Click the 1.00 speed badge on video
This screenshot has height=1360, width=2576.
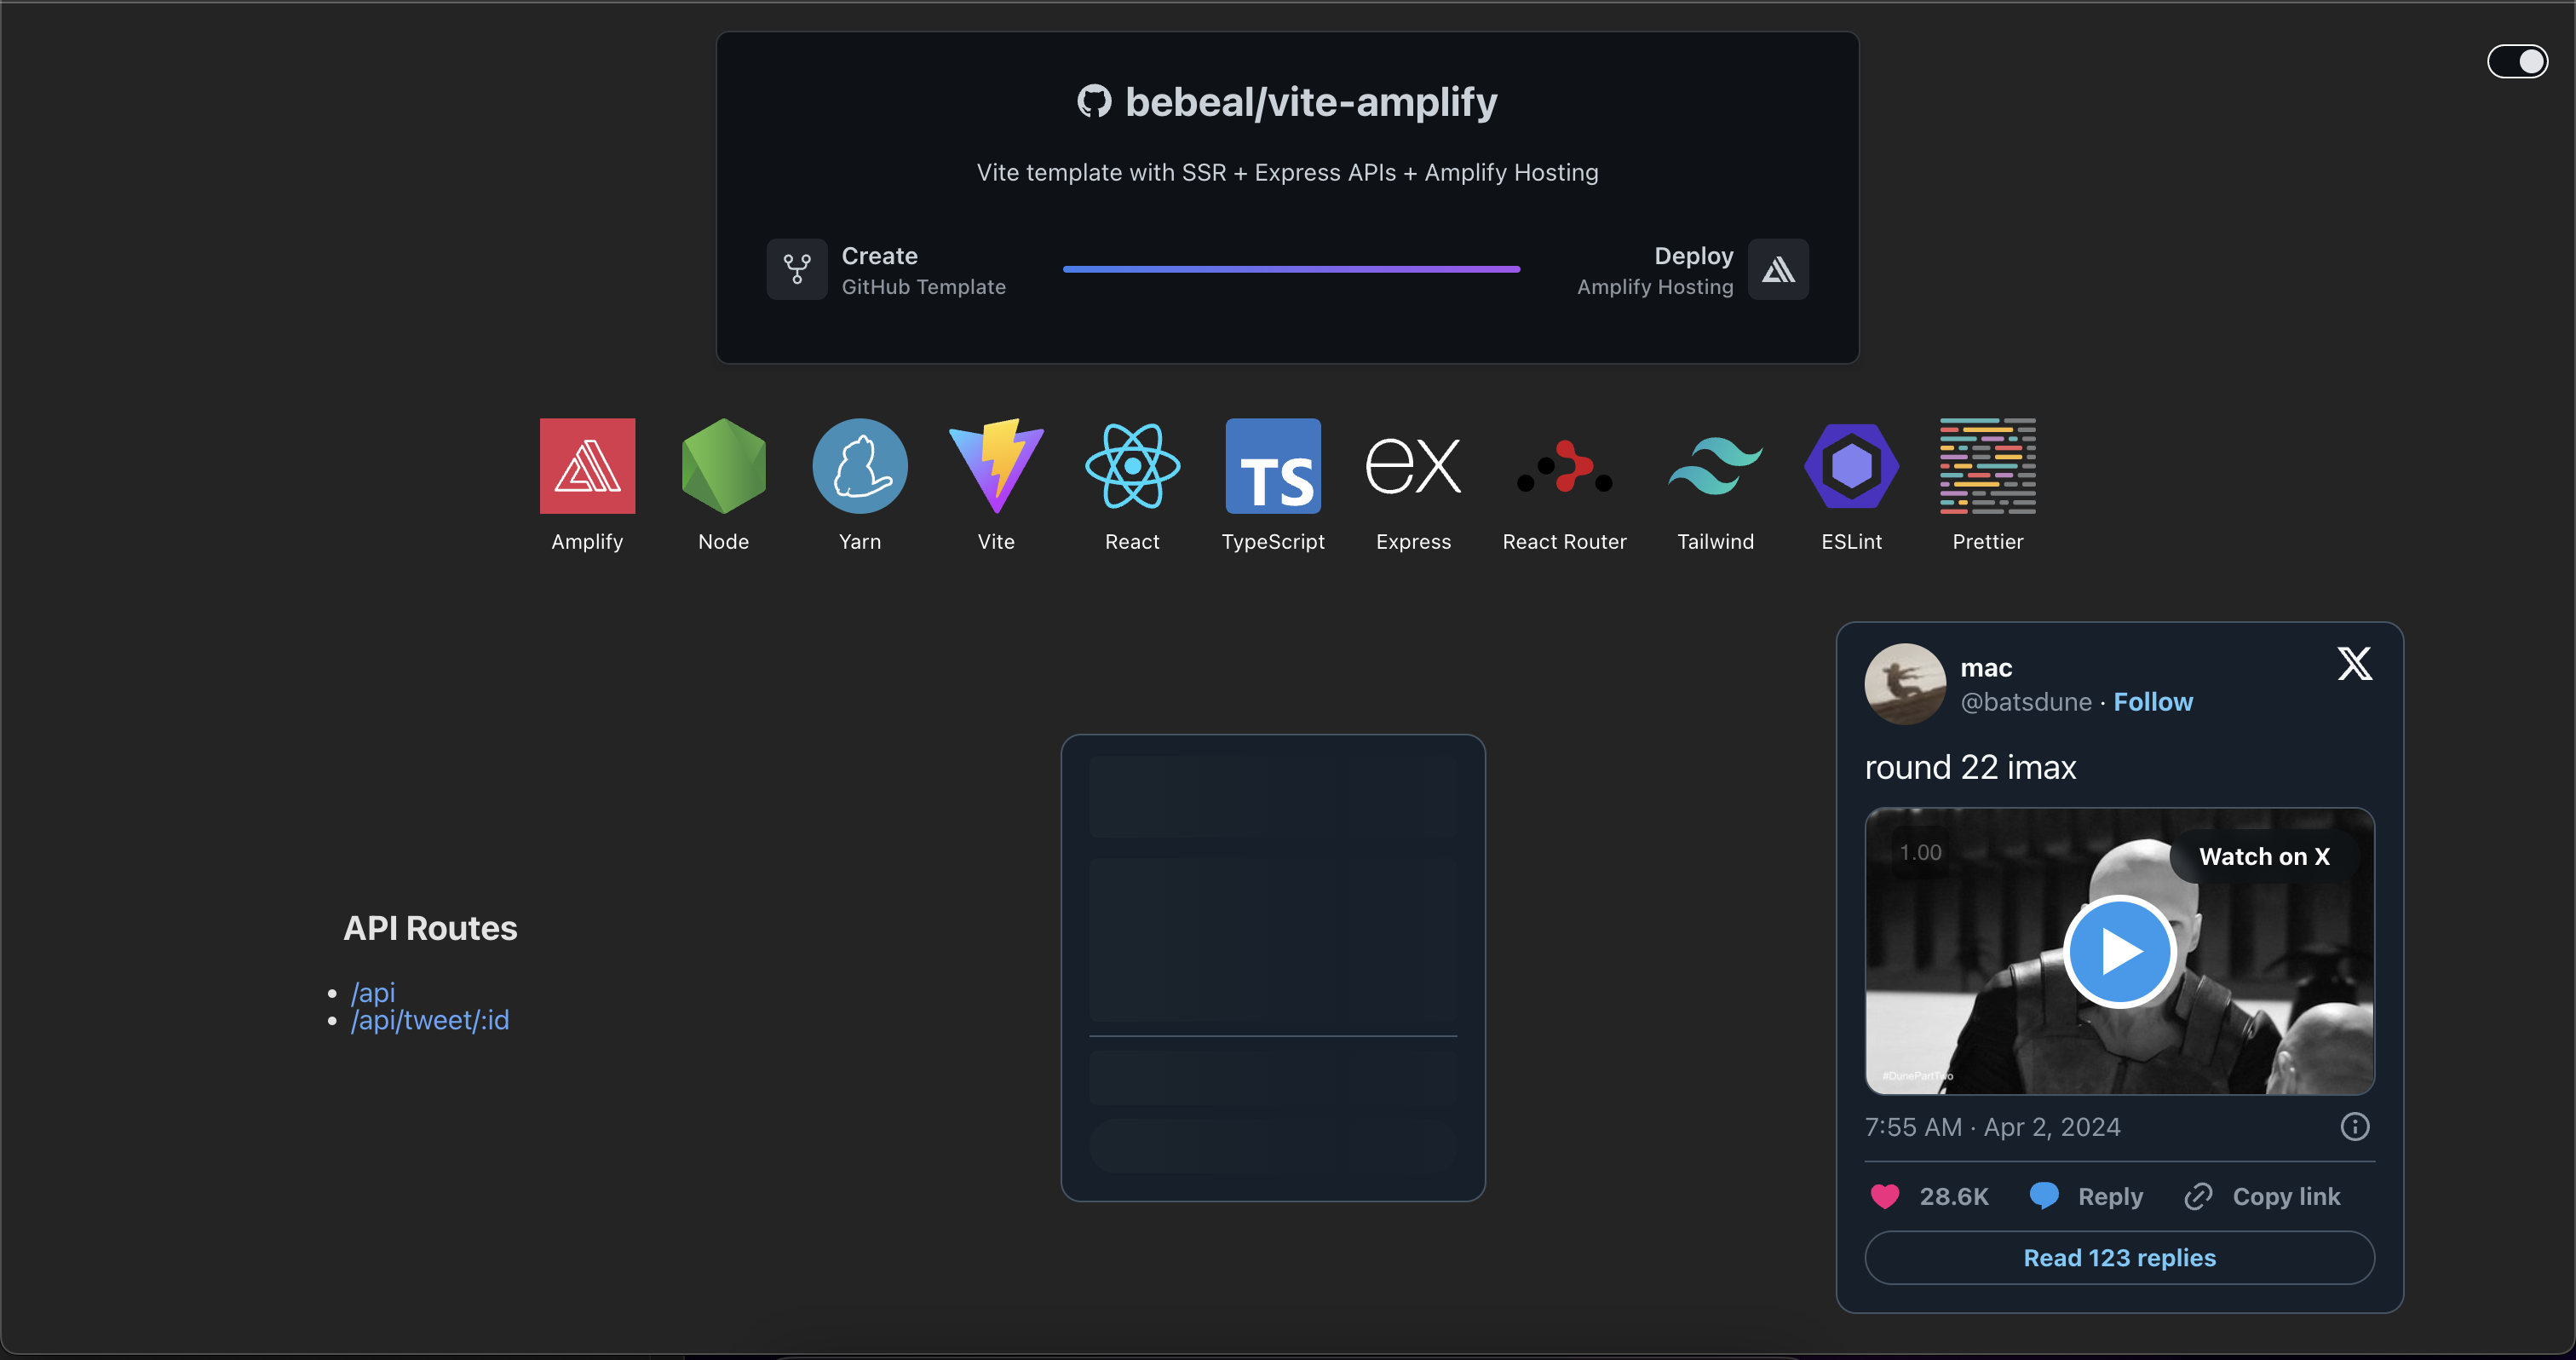click(x=1920, y=853)
